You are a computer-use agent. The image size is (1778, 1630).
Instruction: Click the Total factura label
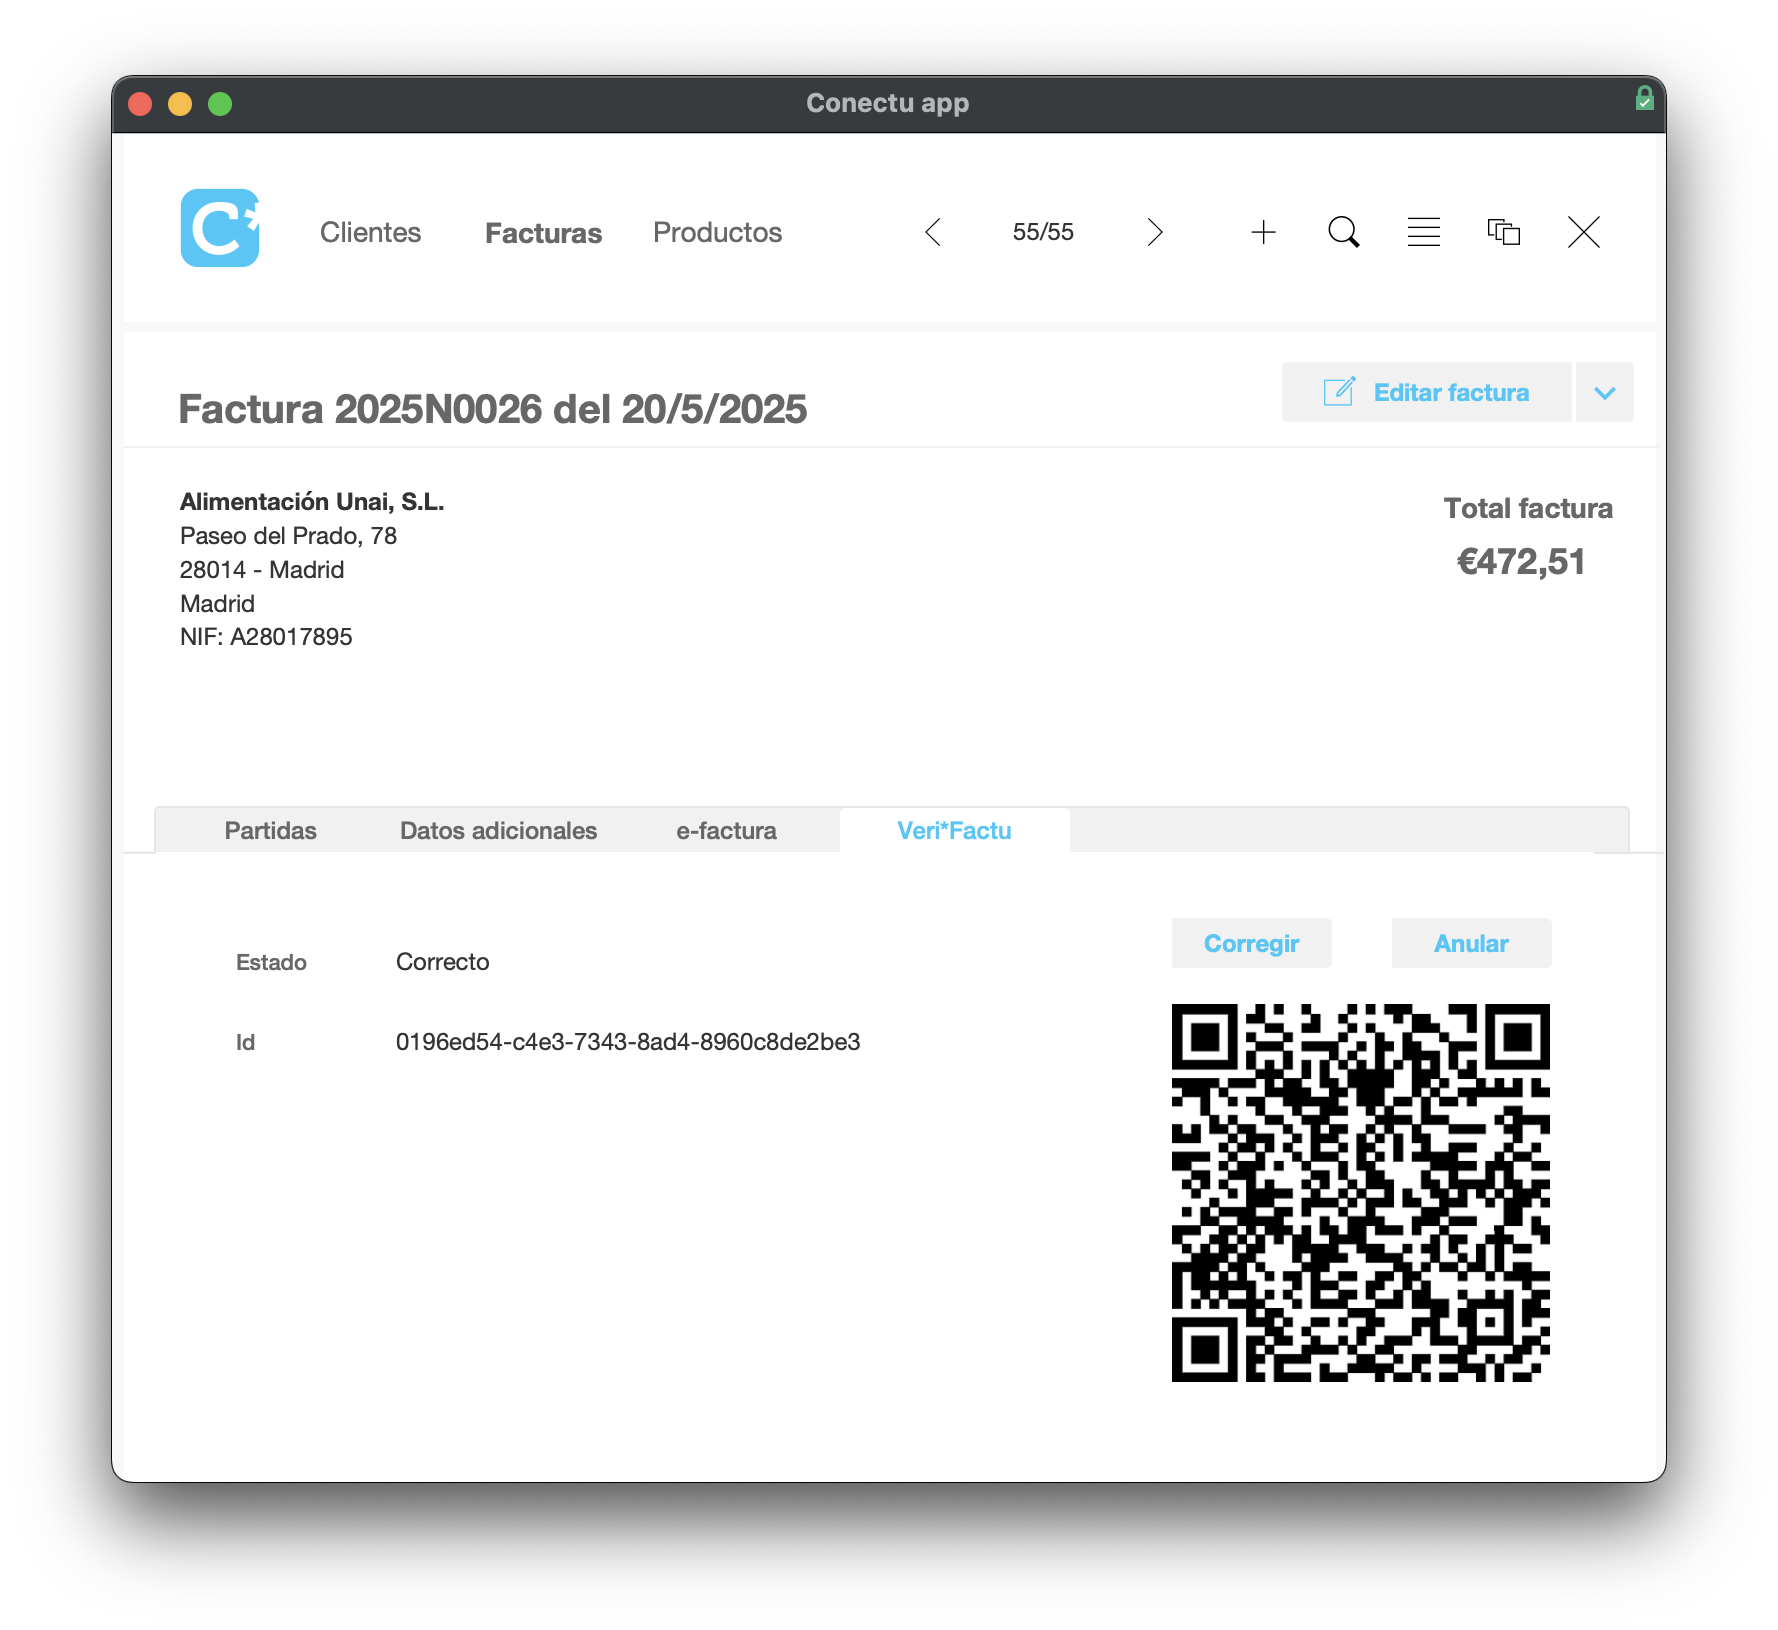click(1528, 508)
